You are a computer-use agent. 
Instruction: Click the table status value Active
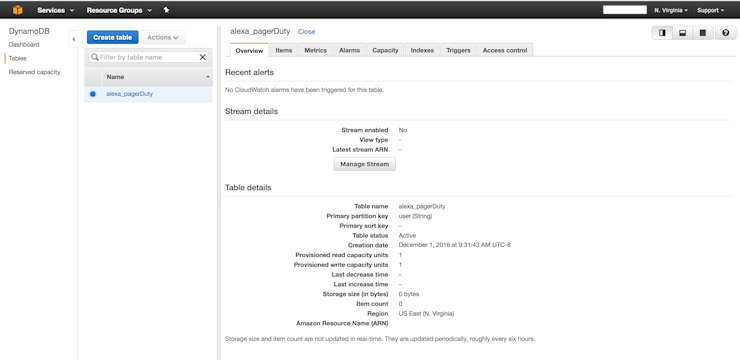coord(407,235)
